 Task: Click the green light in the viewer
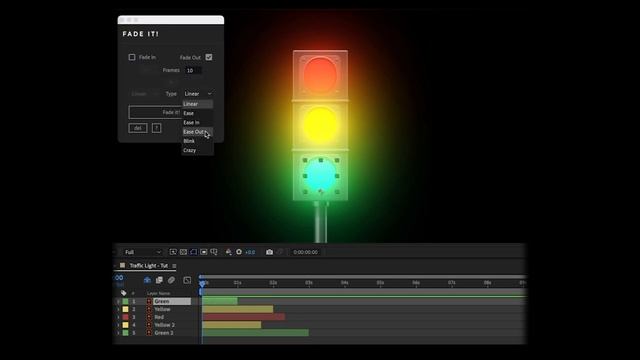[320, 176]
